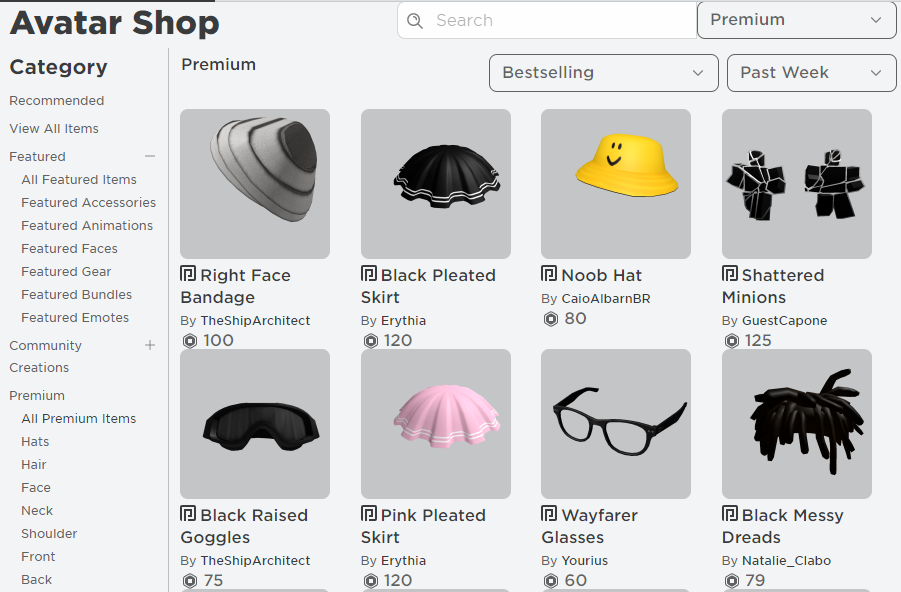Screen dimensions: 901x592
Task: Click Premium badge icon beside Shattered Minions
Action: click(x=730, y=274)
